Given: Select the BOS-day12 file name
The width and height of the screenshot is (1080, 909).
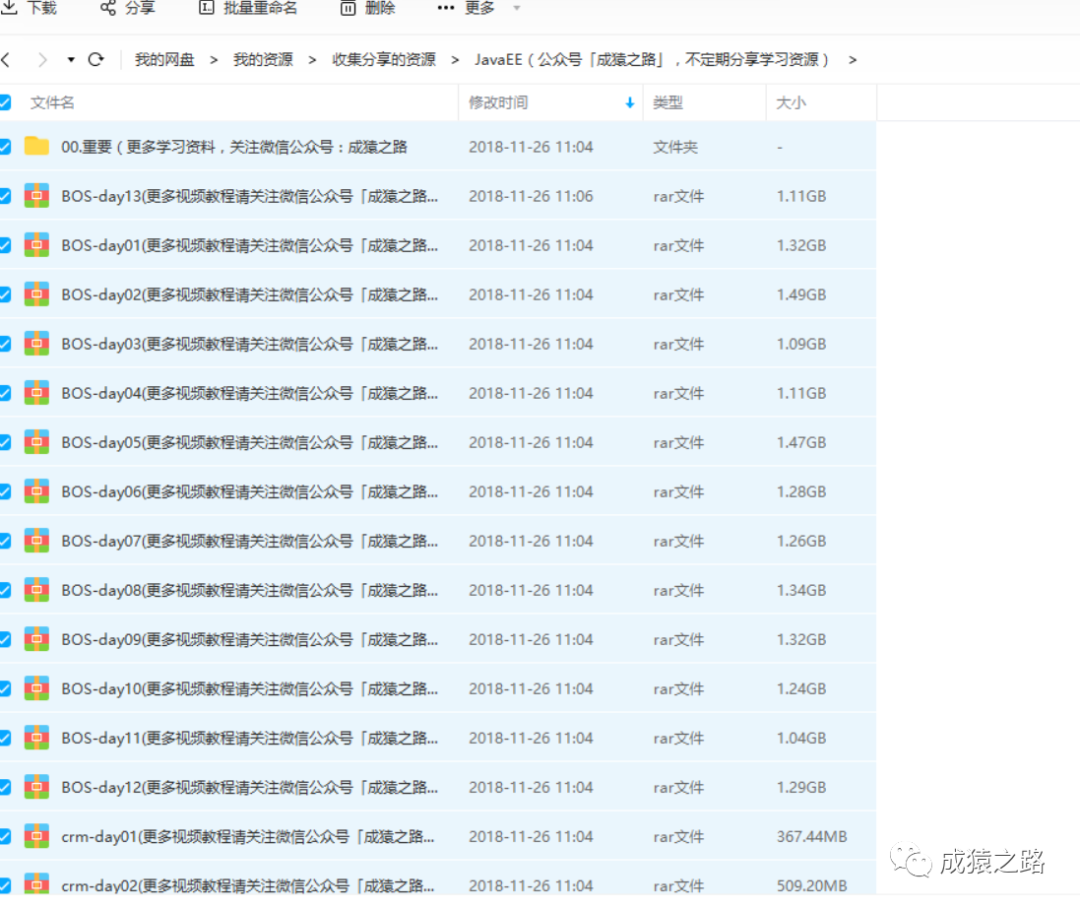Looking at the screenshot, I should 249,787.
